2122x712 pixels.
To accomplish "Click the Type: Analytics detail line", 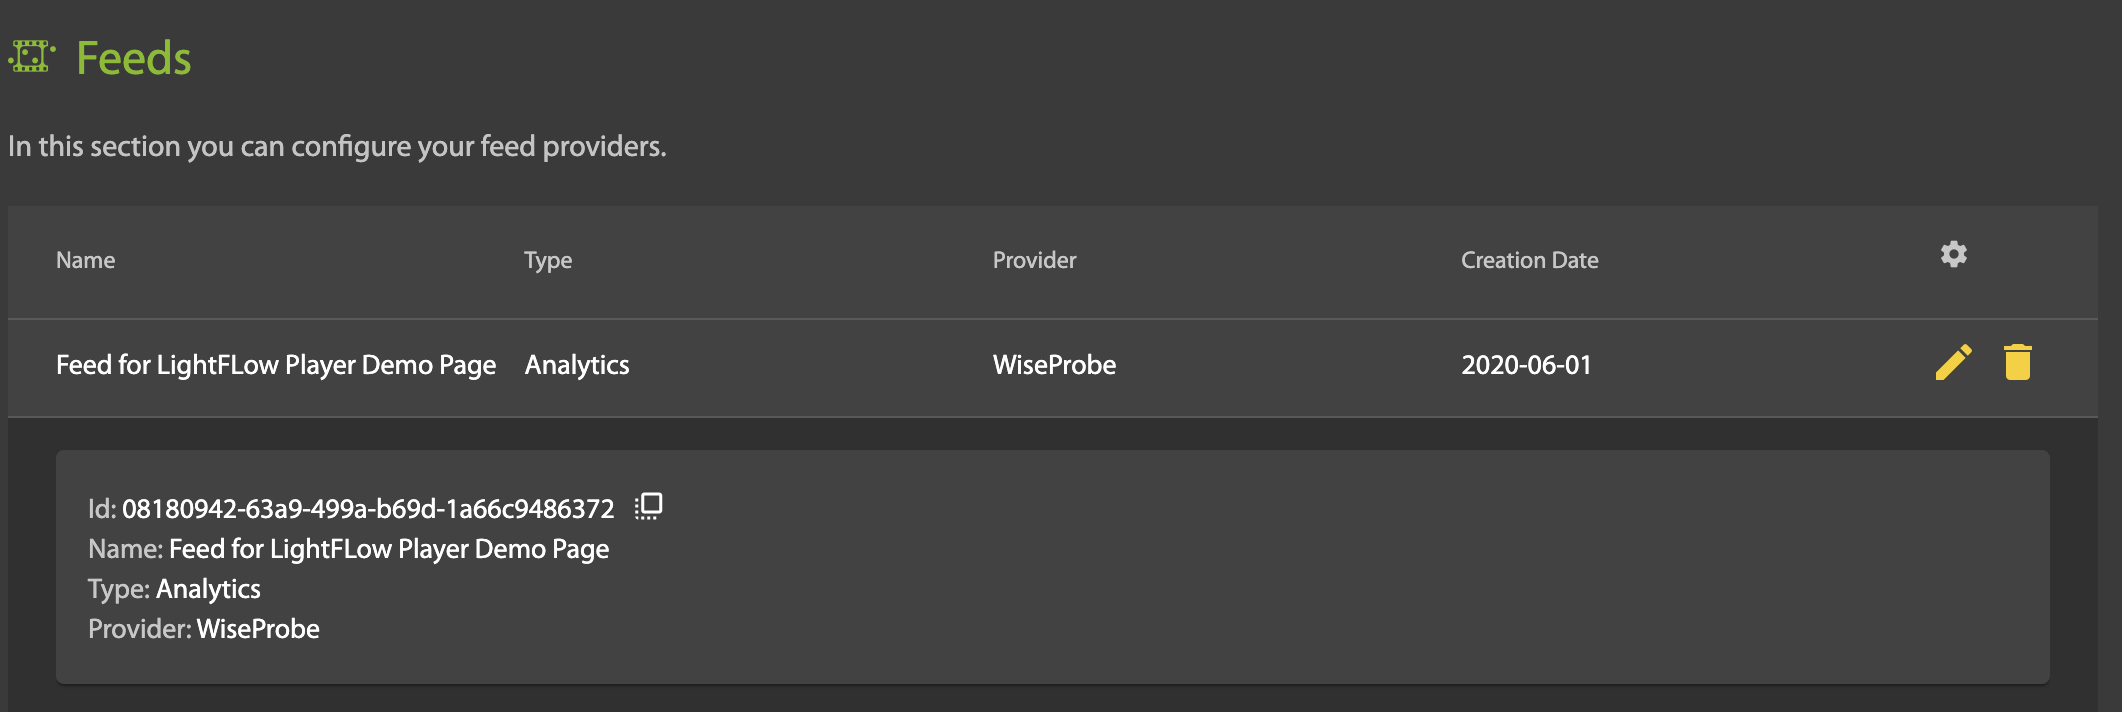I will 174,589.
